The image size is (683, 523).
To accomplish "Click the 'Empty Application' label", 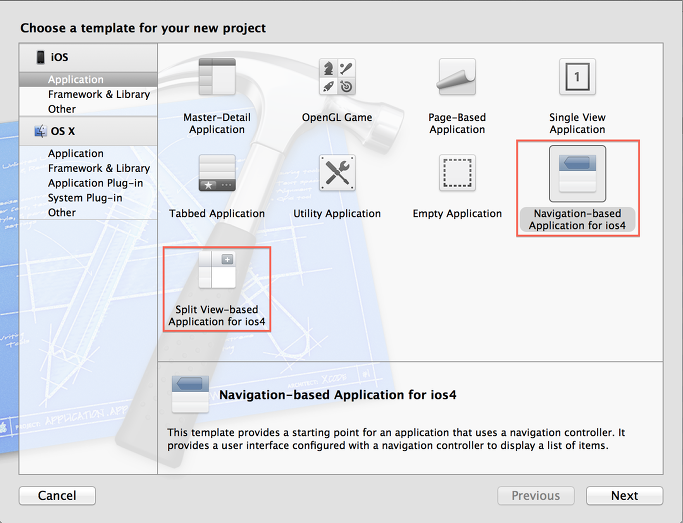I will [x=457, y=213].
